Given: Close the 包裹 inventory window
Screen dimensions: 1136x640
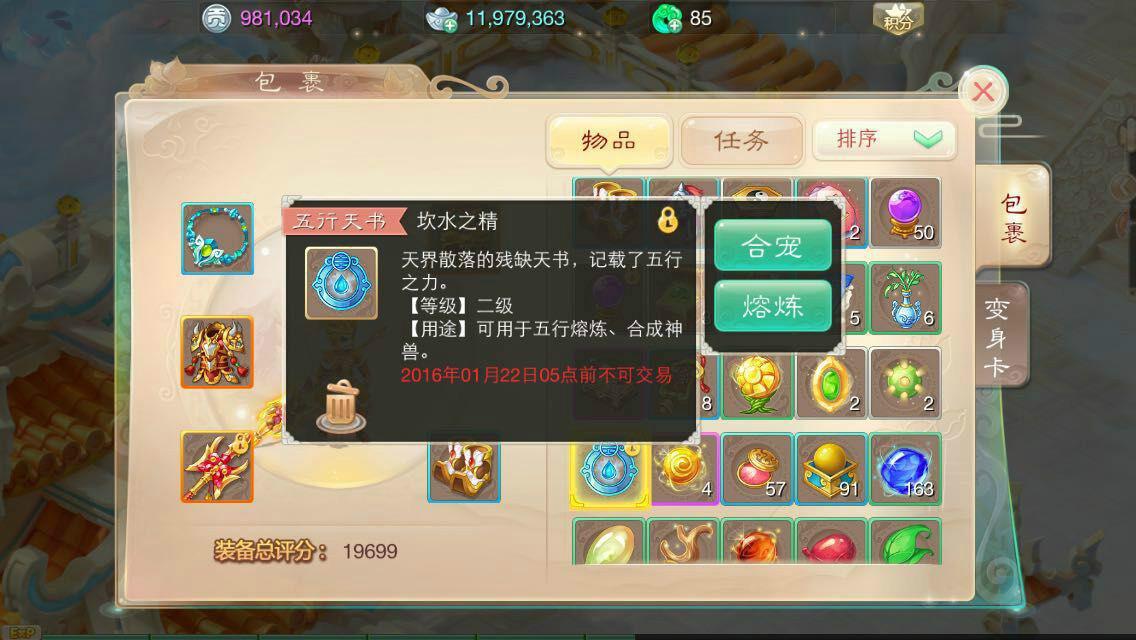Looking at the screenshot, I should click(x=983, y=92).
